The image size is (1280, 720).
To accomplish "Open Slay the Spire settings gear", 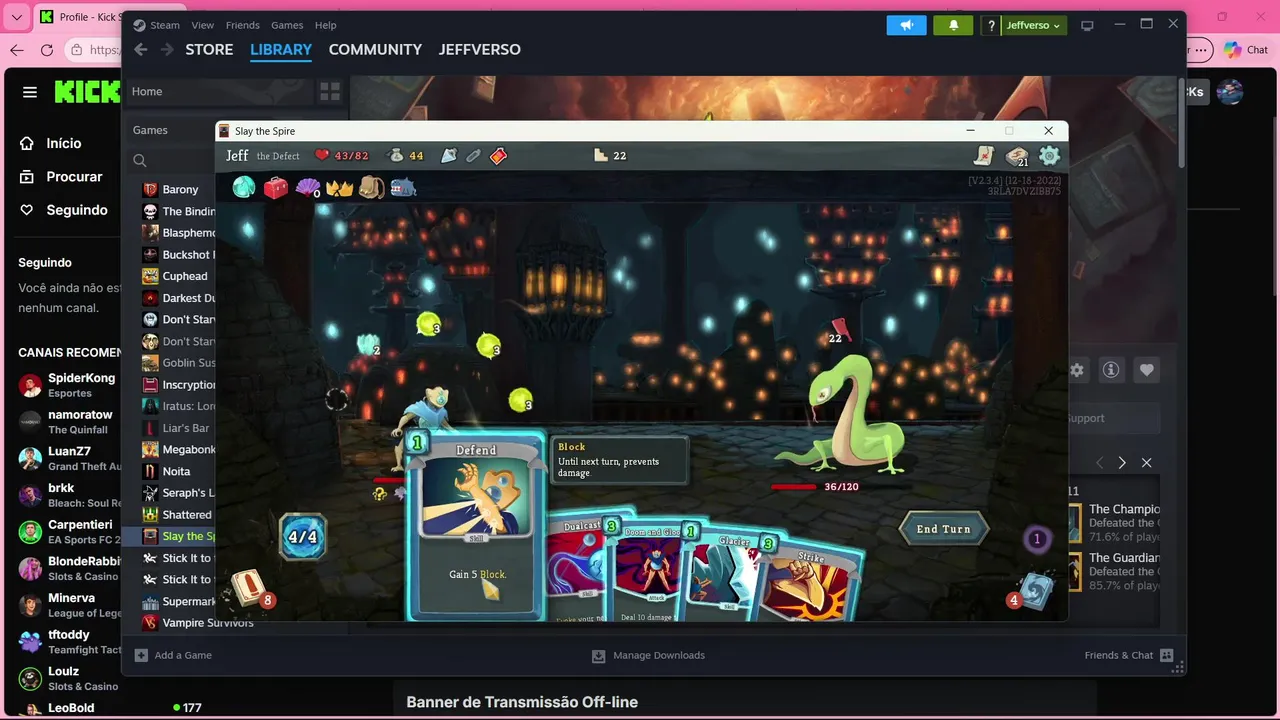I will (1049, 155).
